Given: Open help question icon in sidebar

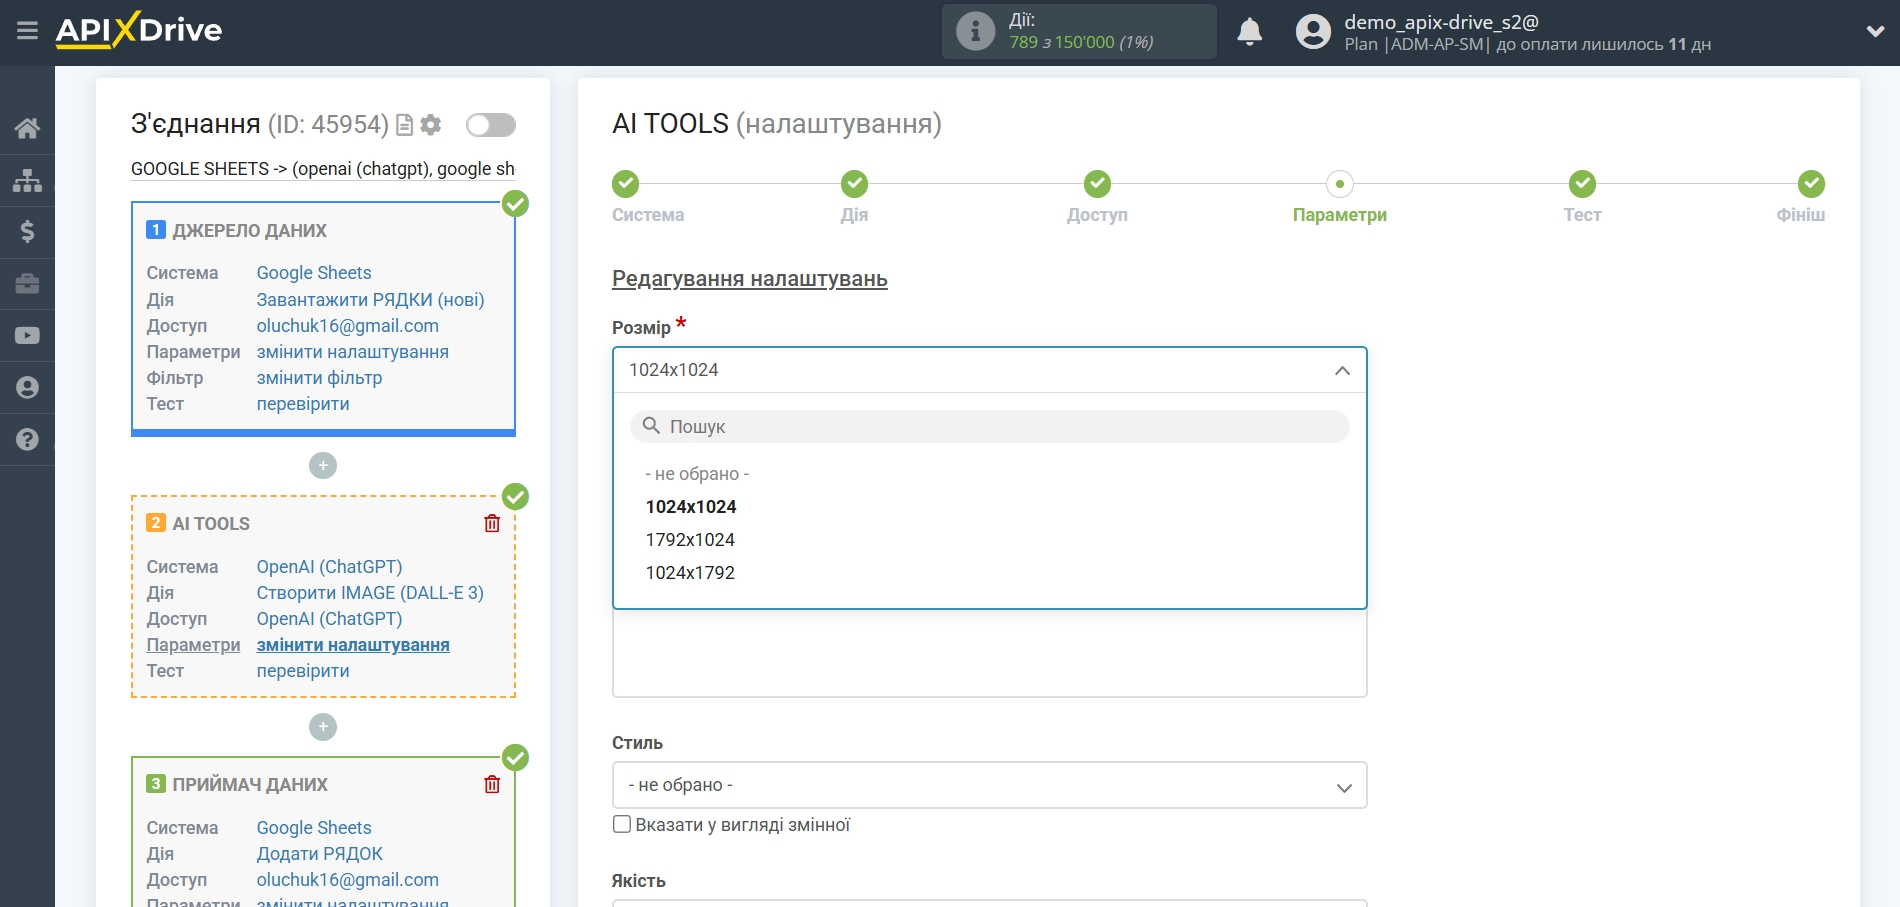Looking at the screenshot, I should [x=27, y=439].
